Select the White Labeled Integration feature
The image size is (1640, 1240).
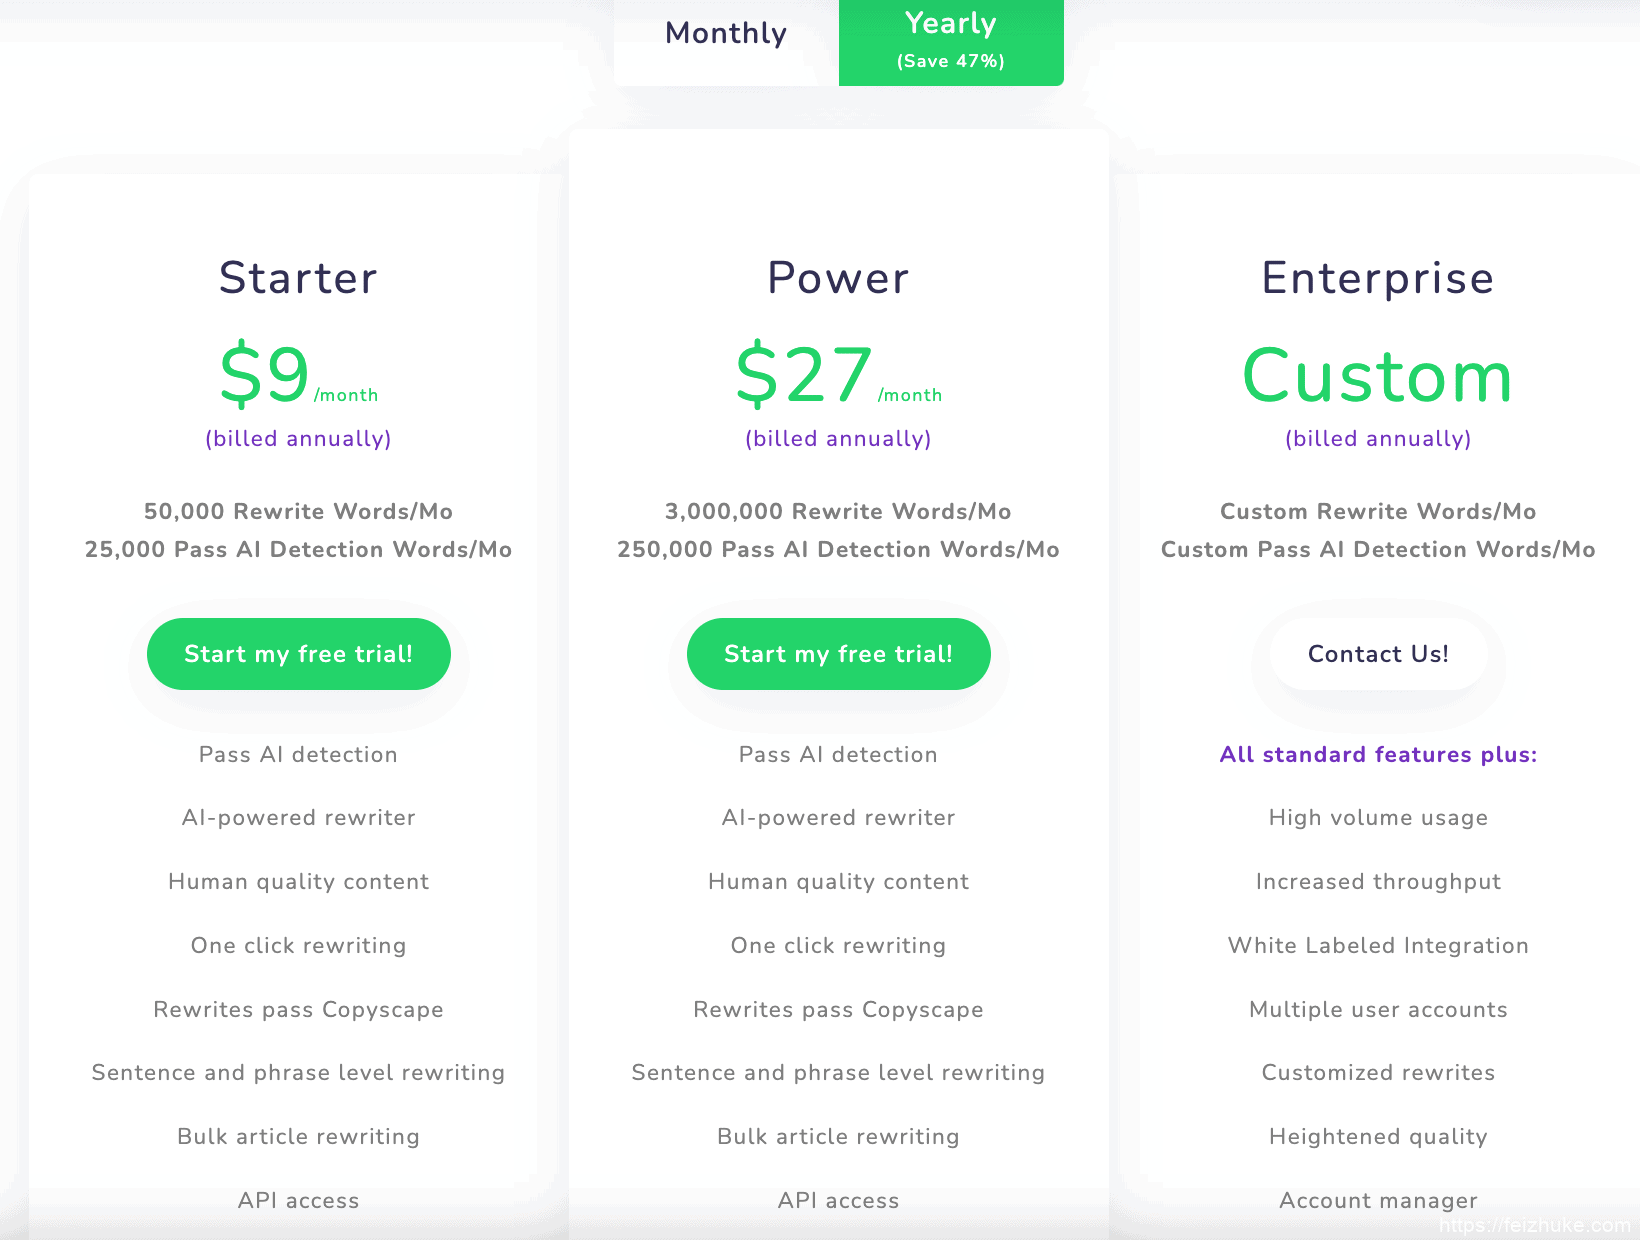pyautogui.click(x=1377, y=946)
